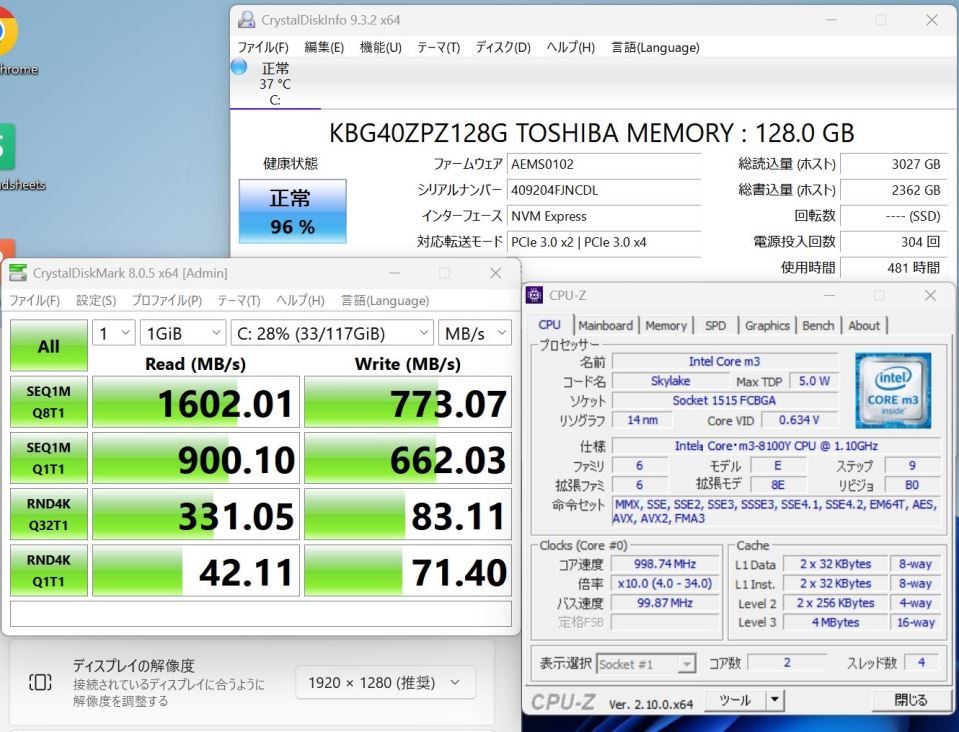The height and width of the screenshot is (732, 959).
Task: Click the Skylake code name field
Action: click(x=670, y=380)
